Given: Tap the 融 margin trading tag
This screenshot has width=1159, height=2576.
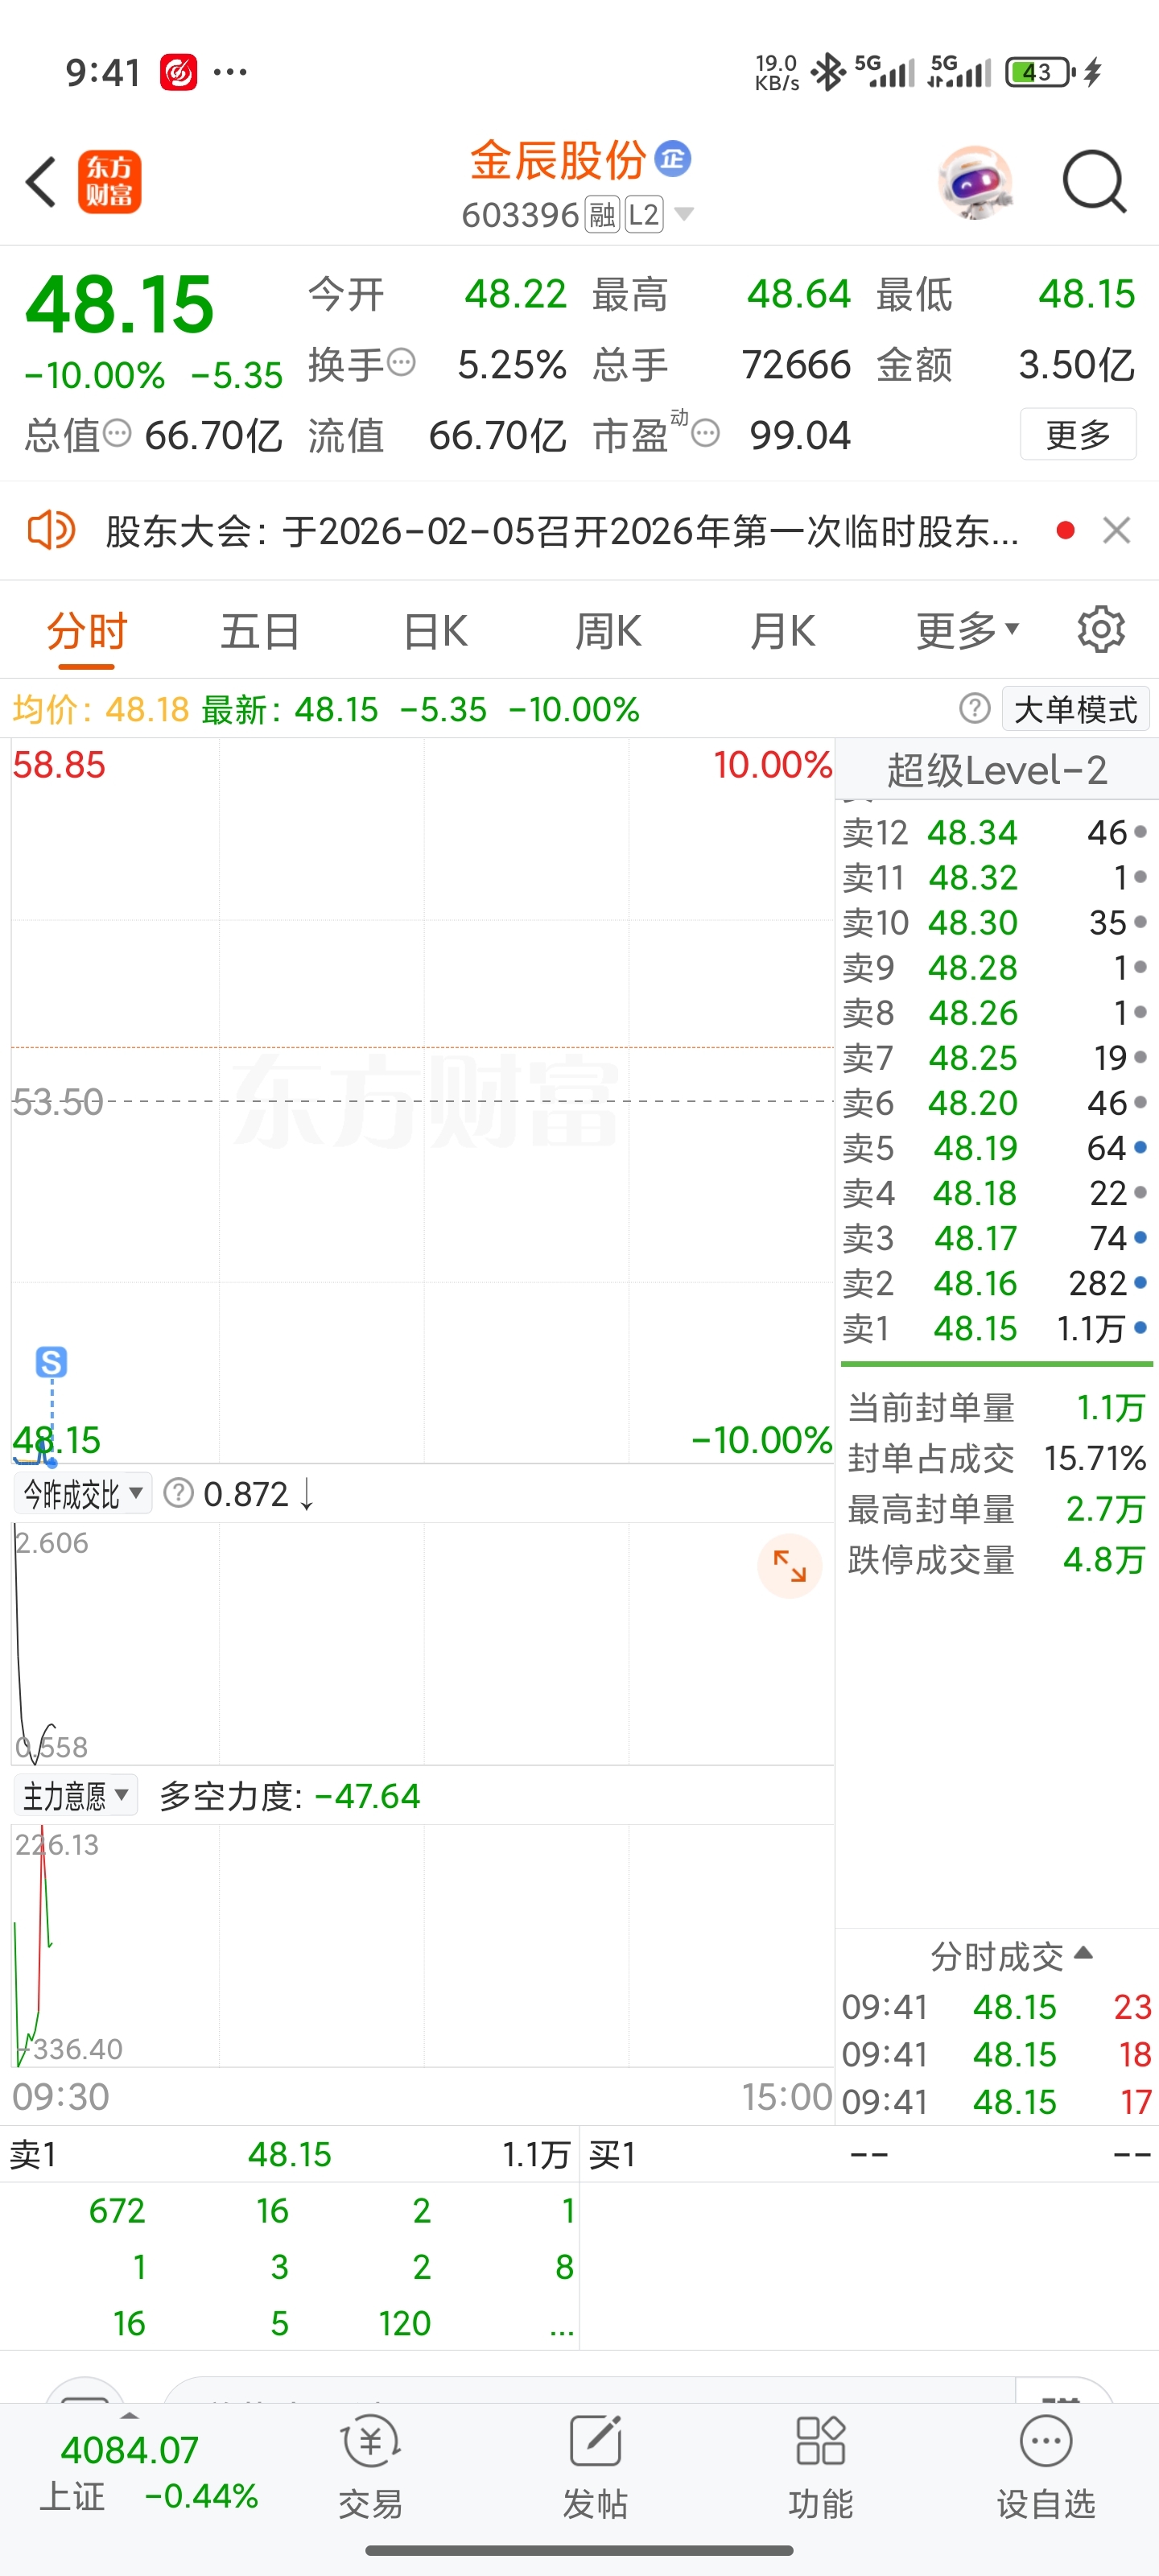Looking at the screenshot, I should click(602, 214).
